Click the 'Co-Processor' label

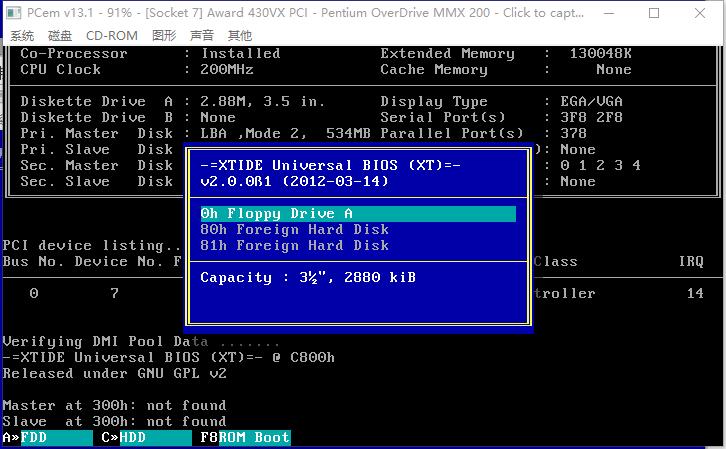[74, 53]
